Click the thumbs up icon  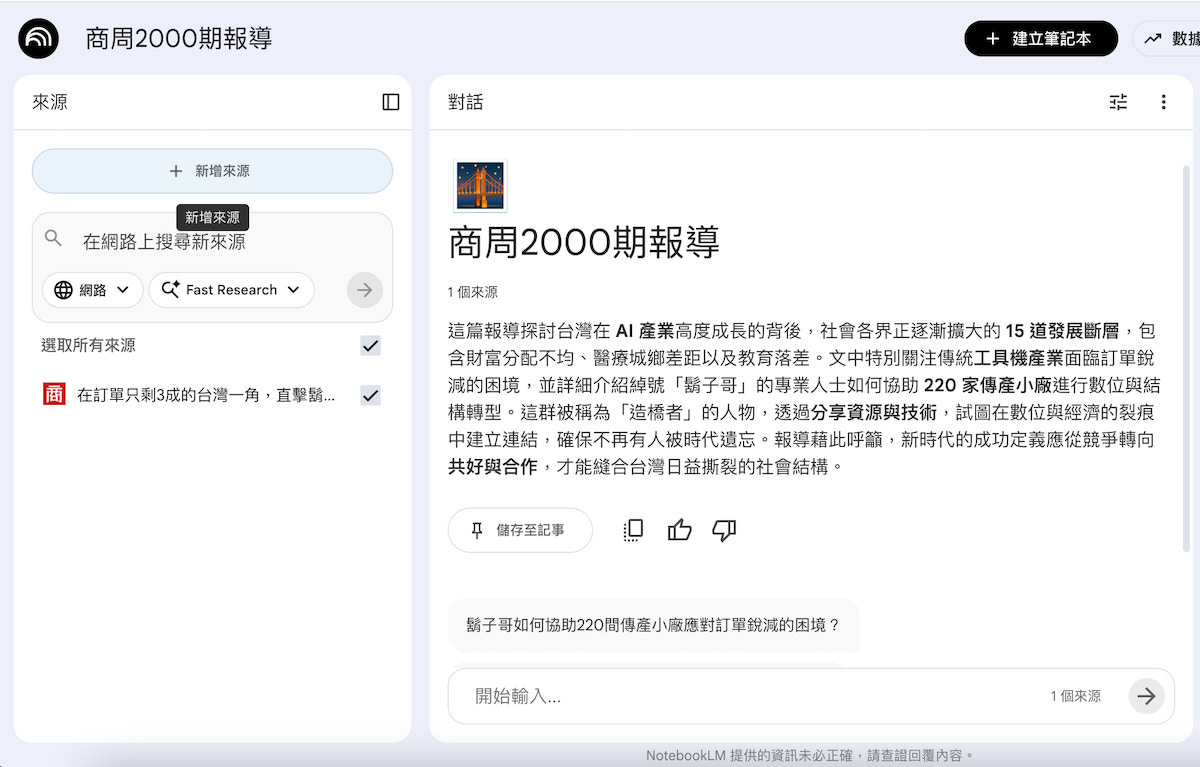pyautogui.click(x=680, y=530)
